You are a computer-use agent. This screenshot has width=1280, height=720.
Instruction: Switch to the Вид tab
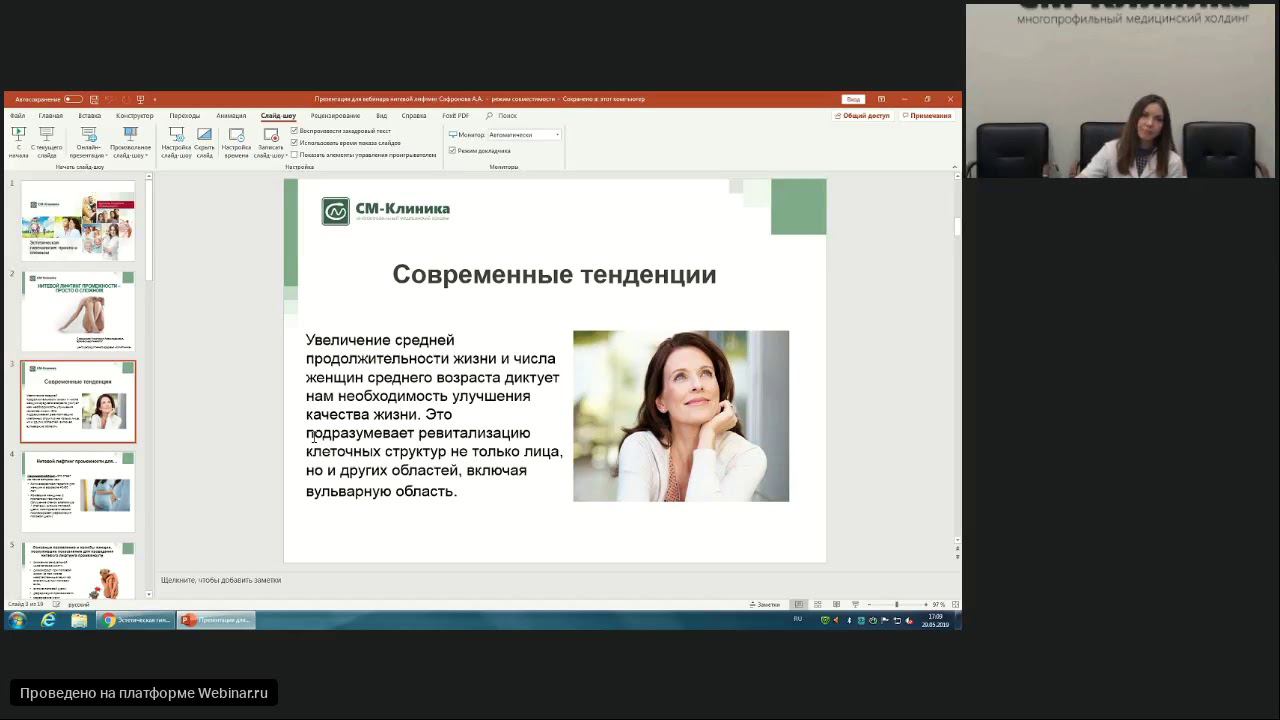coord(381,116)
